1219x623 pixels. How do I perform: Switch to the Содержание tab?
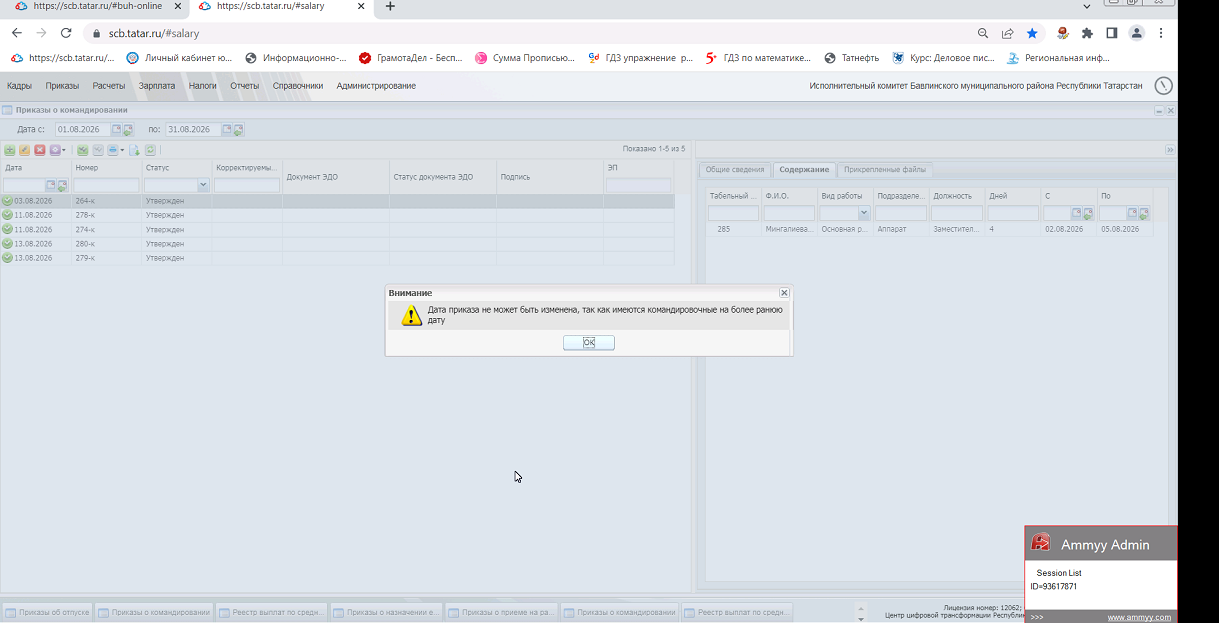click(804, 170)
